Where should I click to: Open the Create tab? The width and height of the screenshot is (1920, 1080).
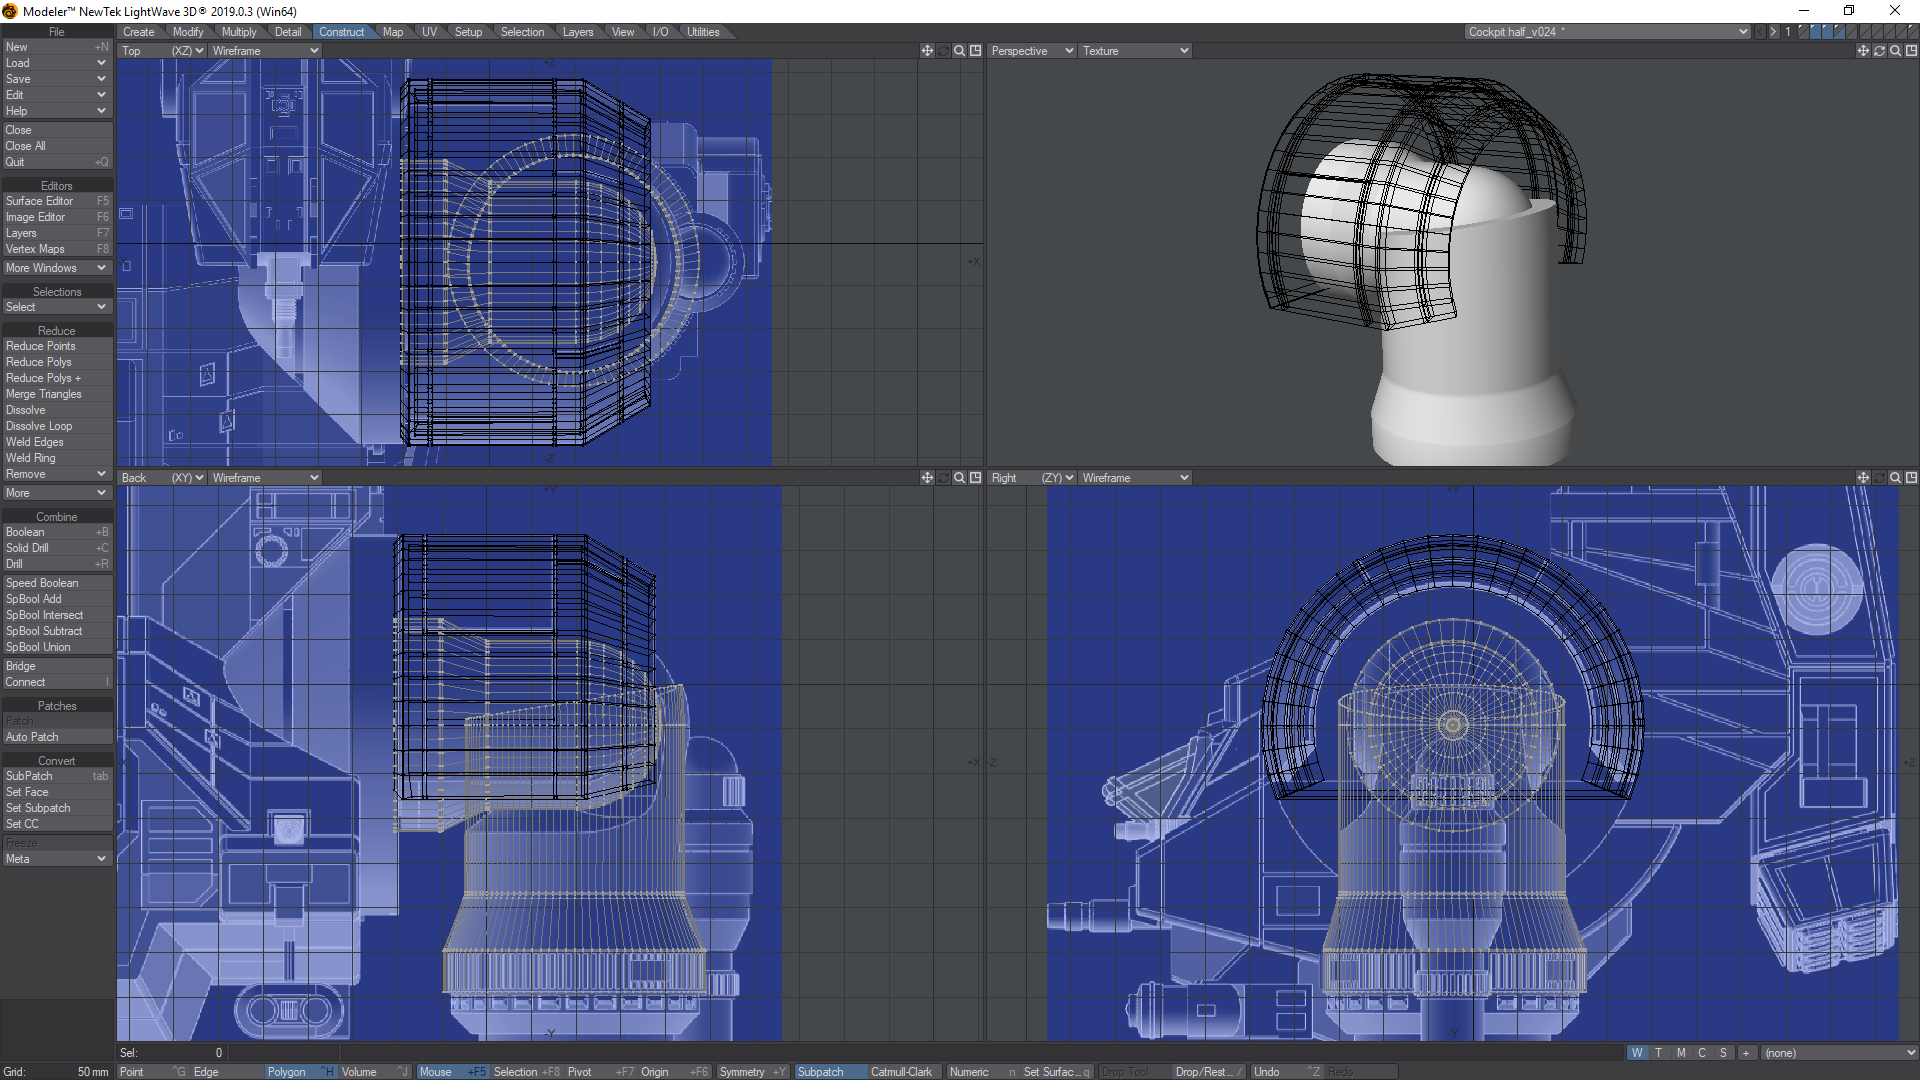[x=138, y=32]
